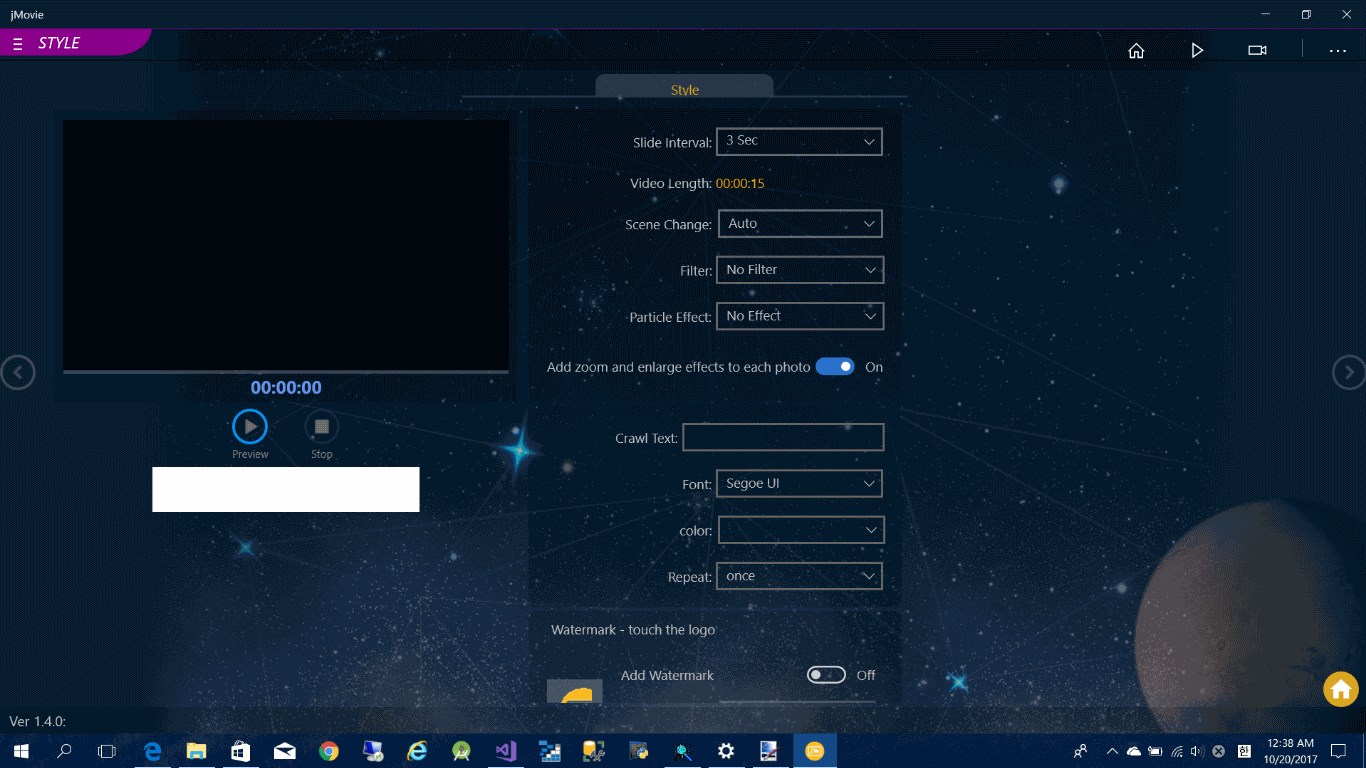Click the white box below Preview button
The width and height of the screenshot is (1366, 768).
[286, 489]
